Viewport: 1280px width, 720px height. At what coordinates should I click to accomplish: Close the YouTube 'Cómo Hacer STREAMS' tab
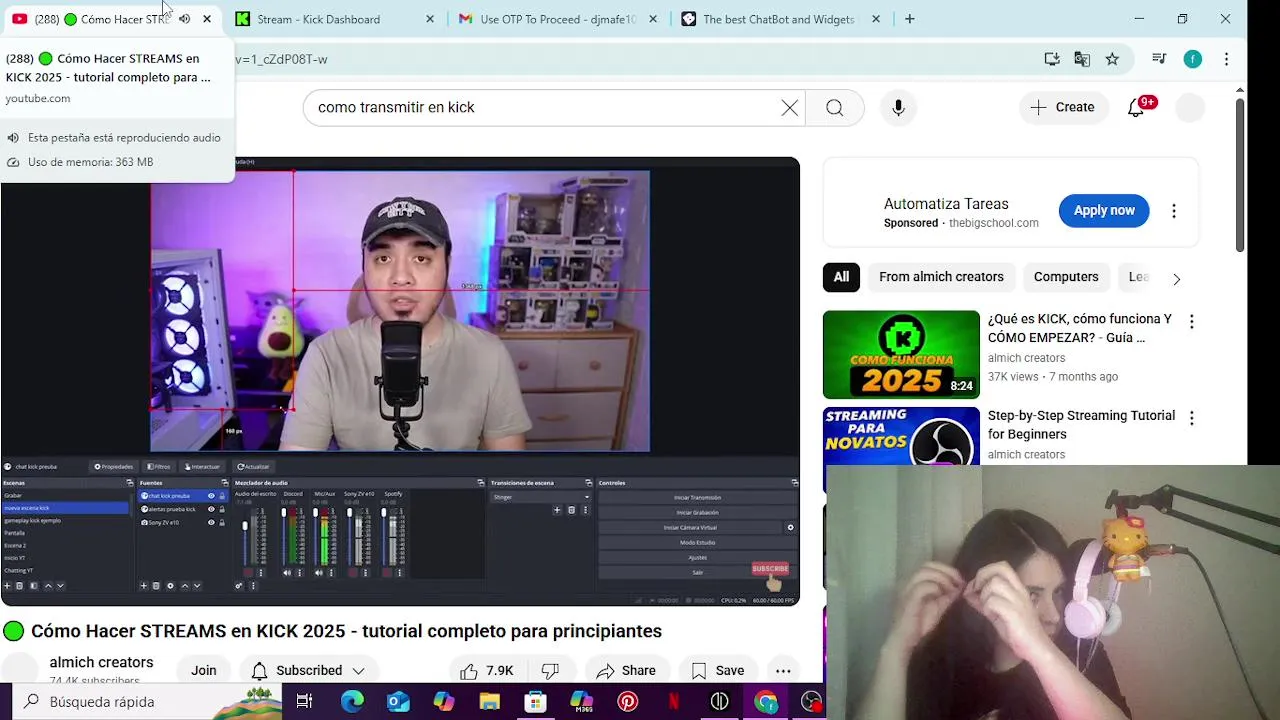tap(207, 19)
